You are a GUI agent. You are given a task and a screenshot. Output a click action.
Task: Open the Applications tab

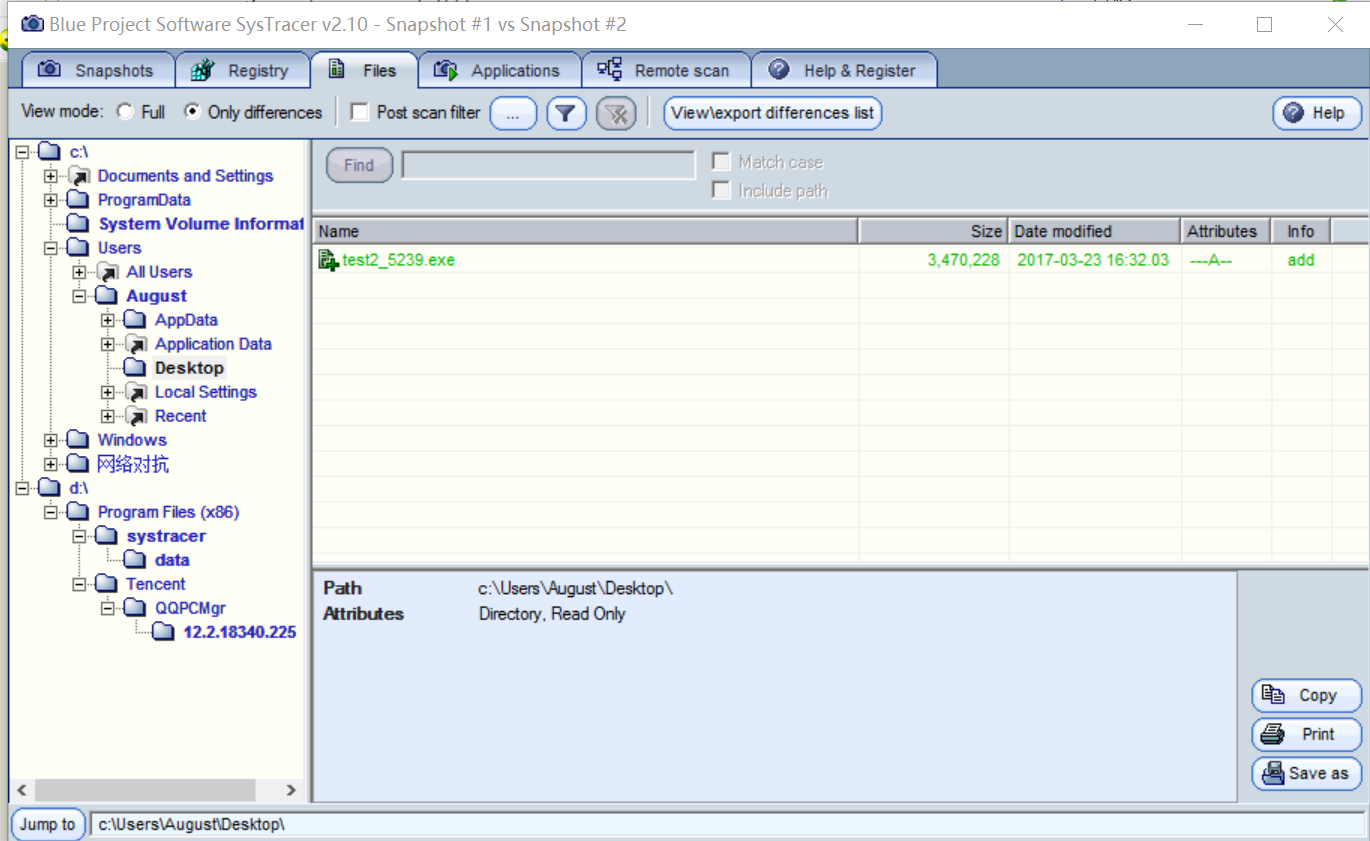tap(500, 70)
